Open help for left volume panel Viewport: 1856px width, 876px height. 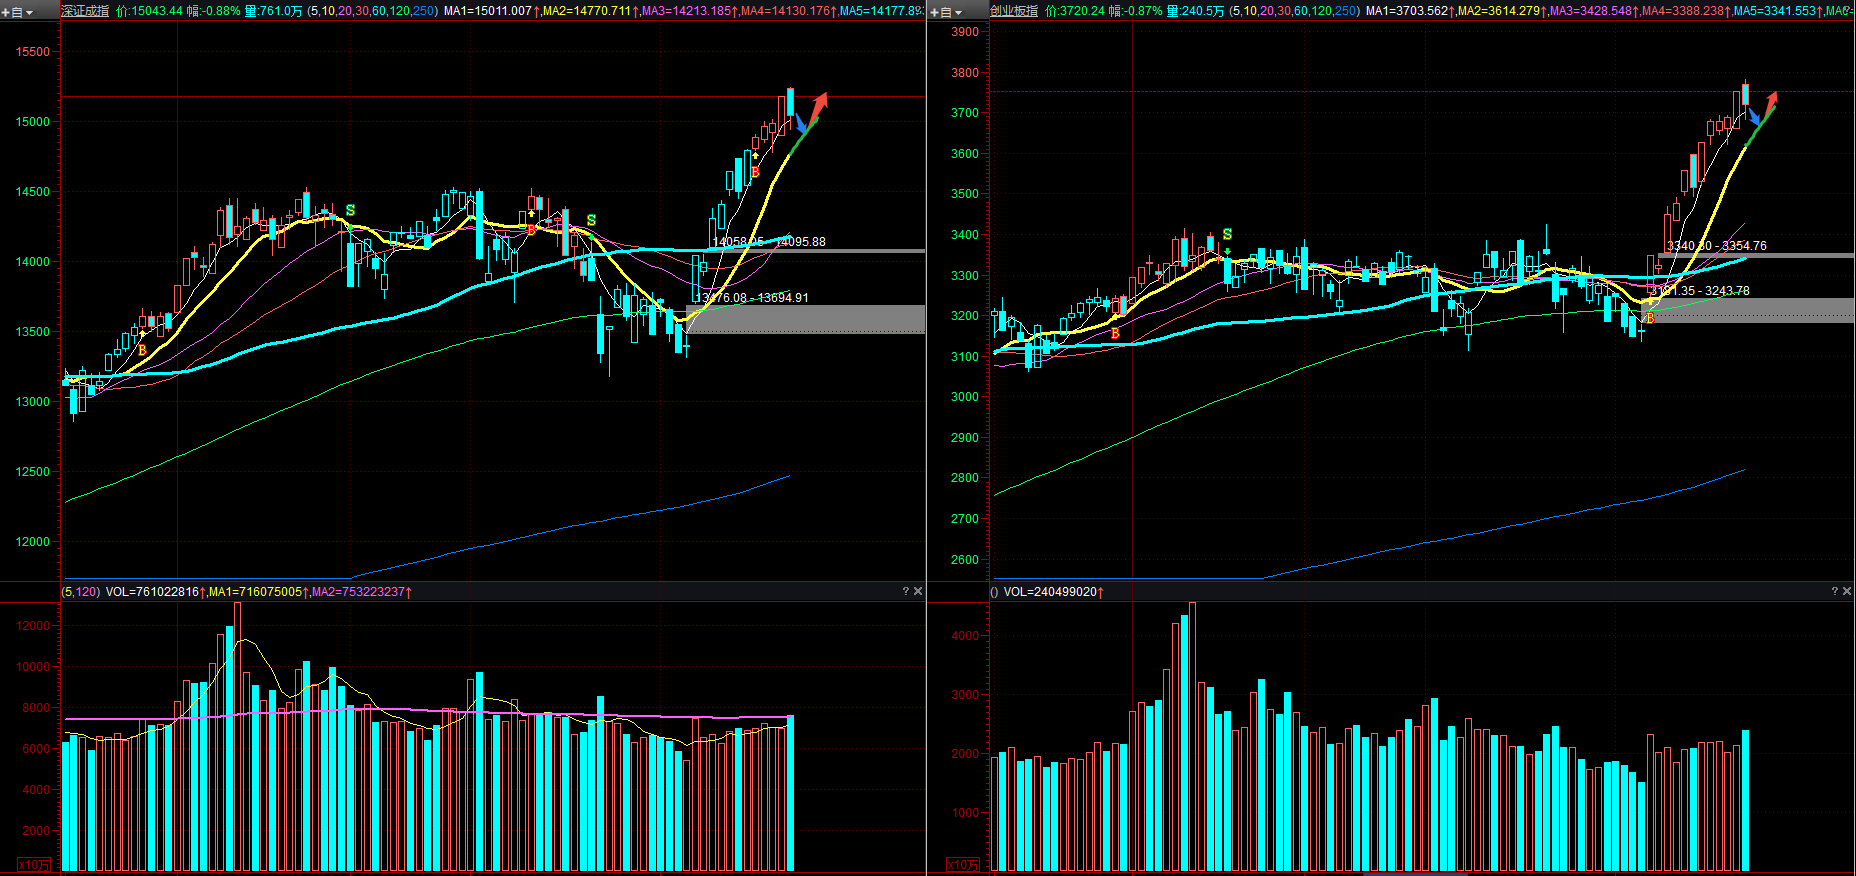click(905, 592)
